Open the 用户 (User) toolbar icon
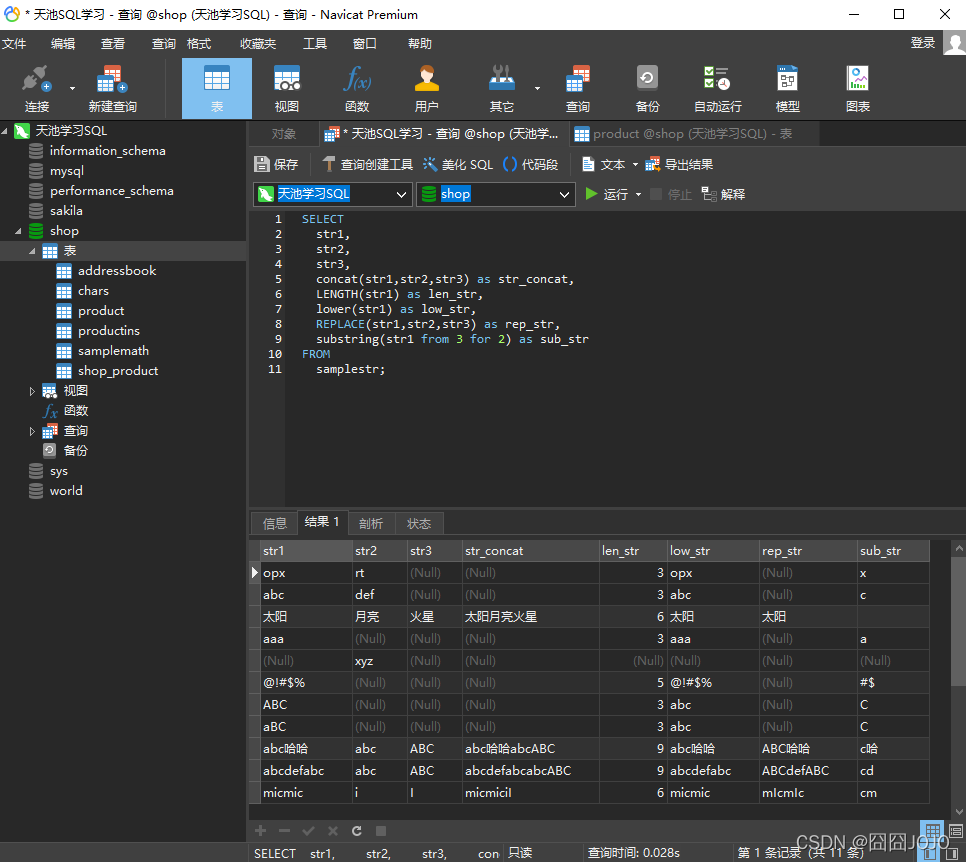The width and height of the screenshot is (966, 862). coord(426,80)
